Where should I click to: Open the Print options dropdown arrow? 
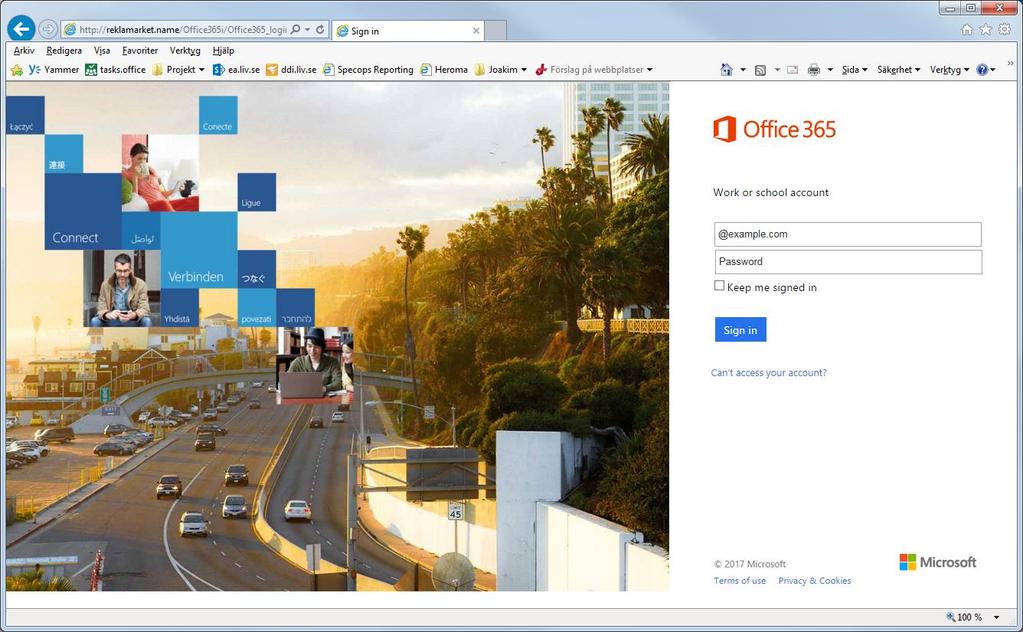pos(830,70)
